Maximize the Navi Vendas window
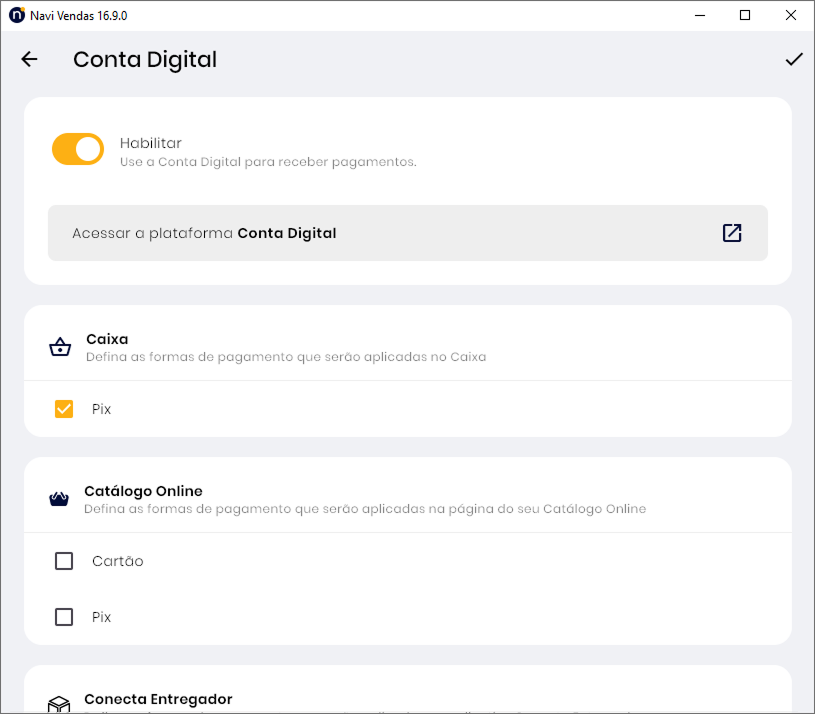This screenshot has height=714, width=815. [x=745, y=15]
